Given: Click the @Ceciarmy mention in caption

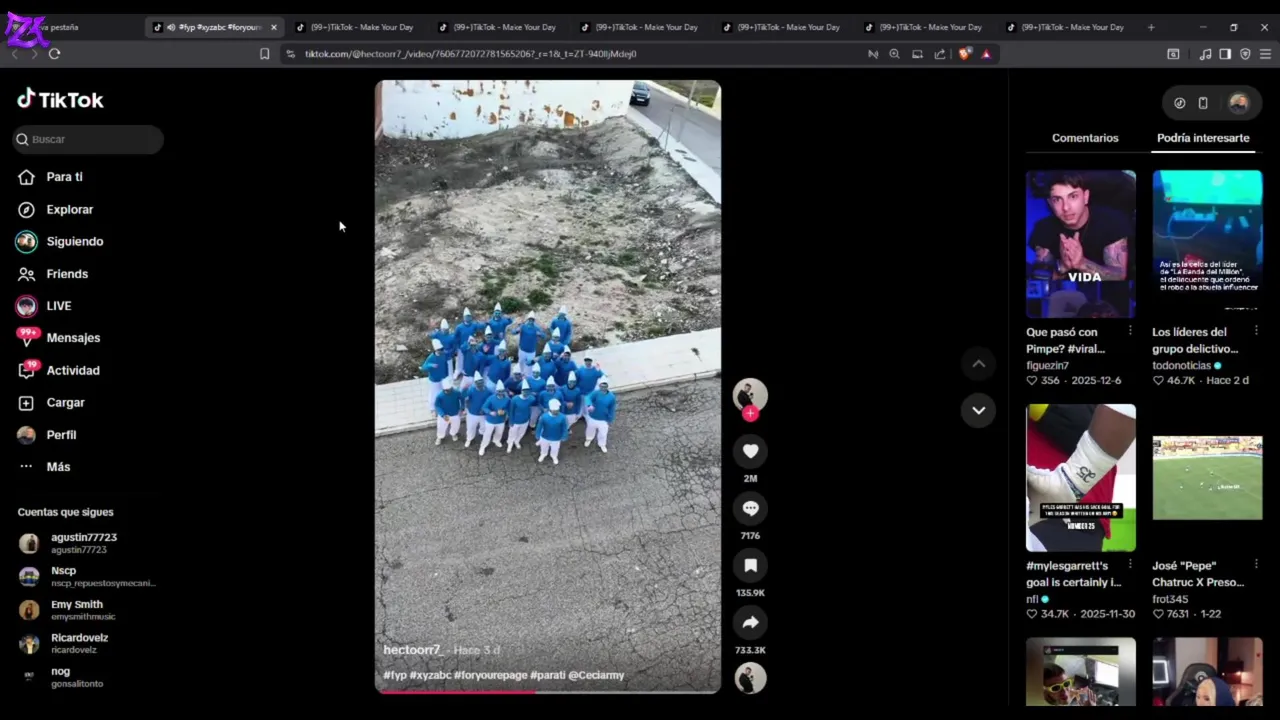Looking at the screenshot, I should 596,675.
